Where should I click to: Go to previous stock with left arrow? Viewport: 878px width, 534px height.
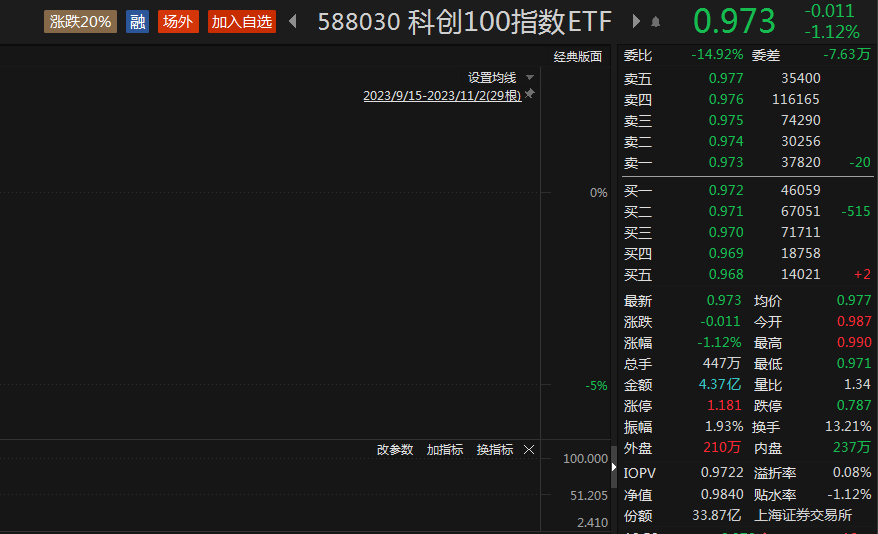tap(292, 22)
